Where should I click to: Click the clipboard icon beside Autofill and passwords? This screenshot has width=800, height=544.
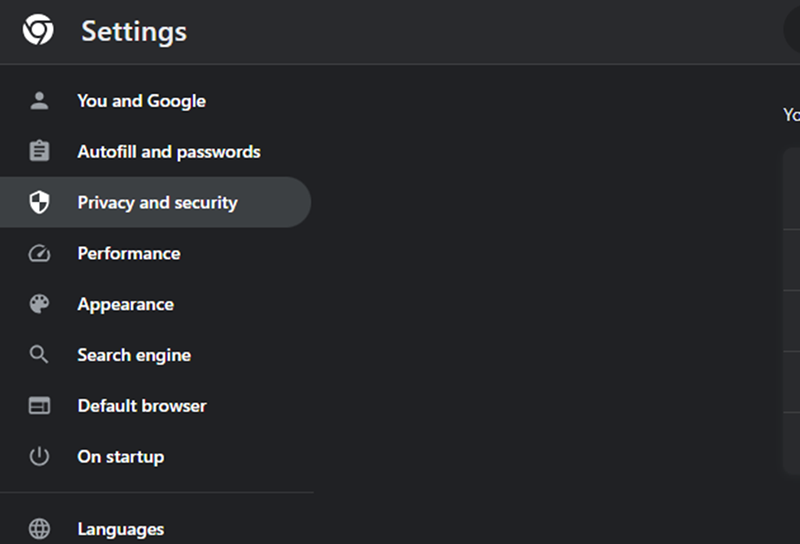[39, 151]
